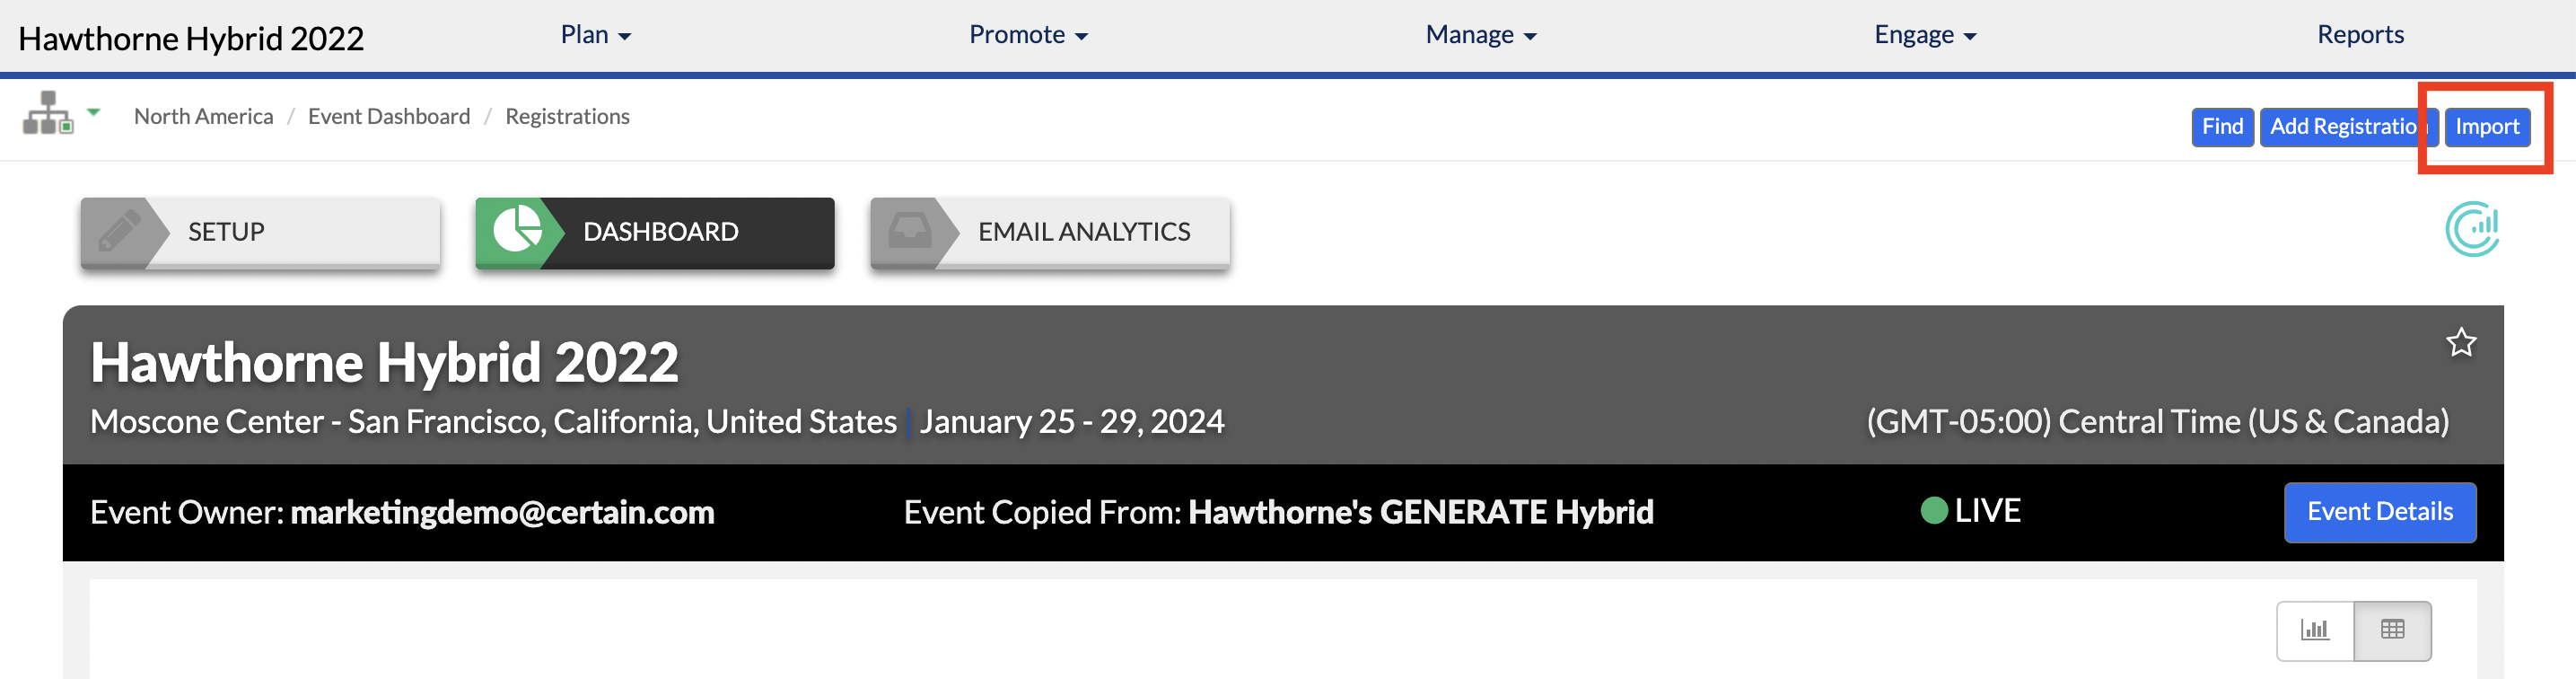The width and height of the screenshot is (2576, 679).
Task: Click the LIVE status indicator
Action: point(1970,511)
